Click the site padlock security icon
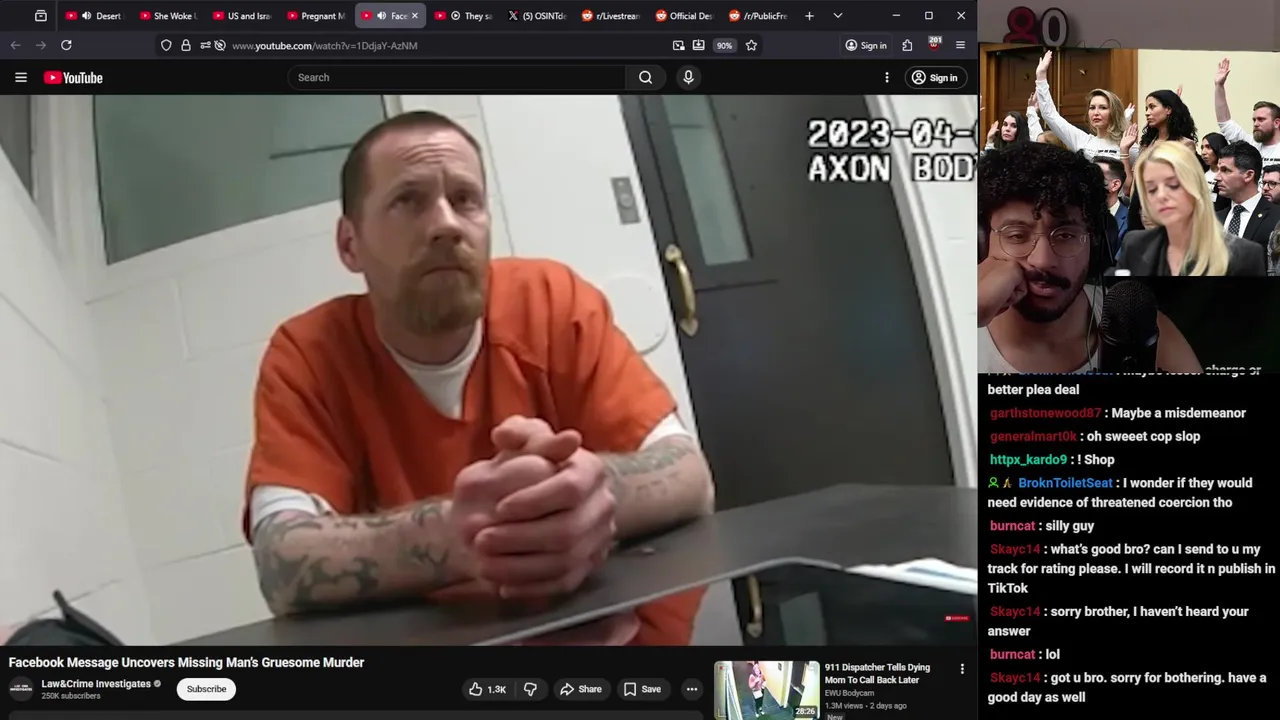This screenshot has height=720, width=1280. coord(185,45)
